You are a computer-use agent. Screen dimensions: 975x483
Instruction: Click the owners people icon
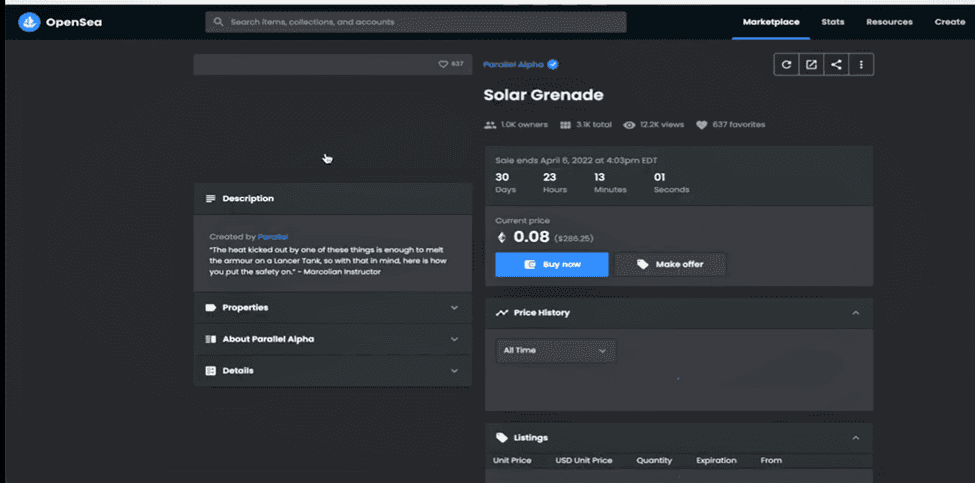[490, 125]
